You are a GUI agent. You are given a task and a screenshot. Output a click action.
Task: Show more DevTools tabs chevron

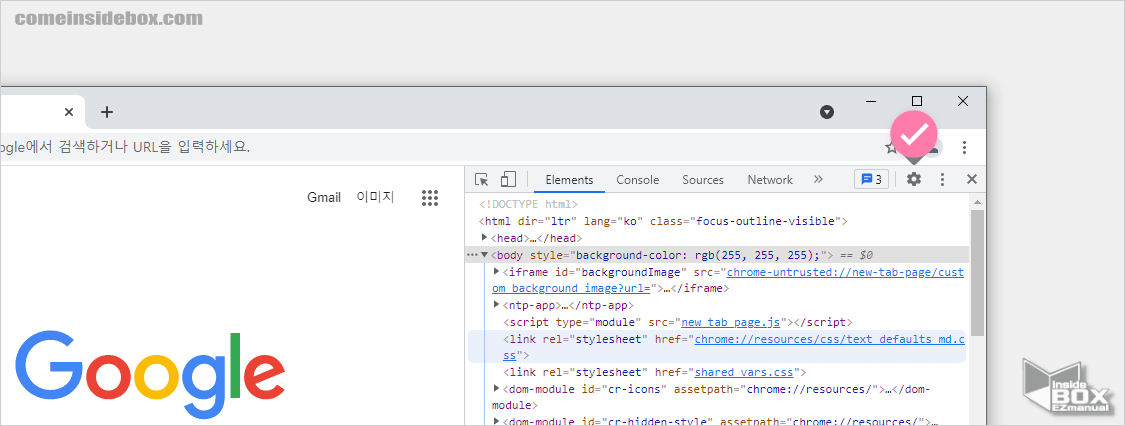818,179
